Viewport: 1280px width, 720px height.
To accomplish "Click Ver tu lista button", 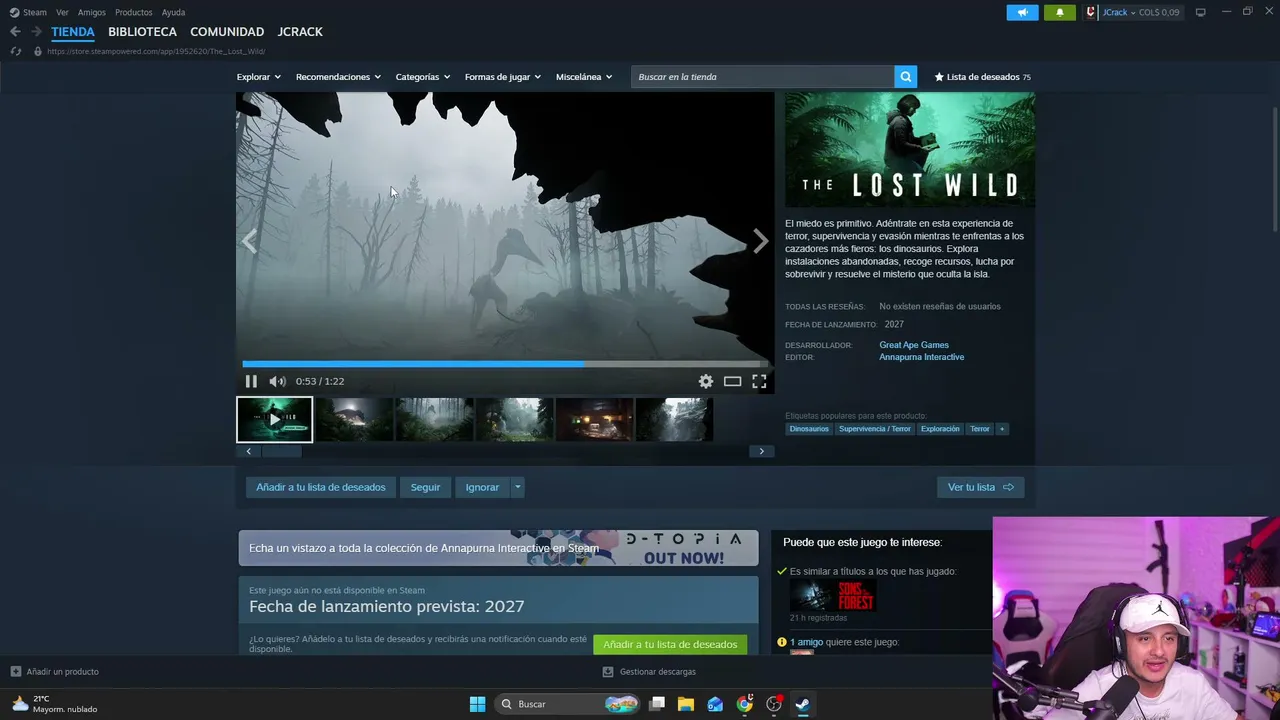I will point(981,487).
